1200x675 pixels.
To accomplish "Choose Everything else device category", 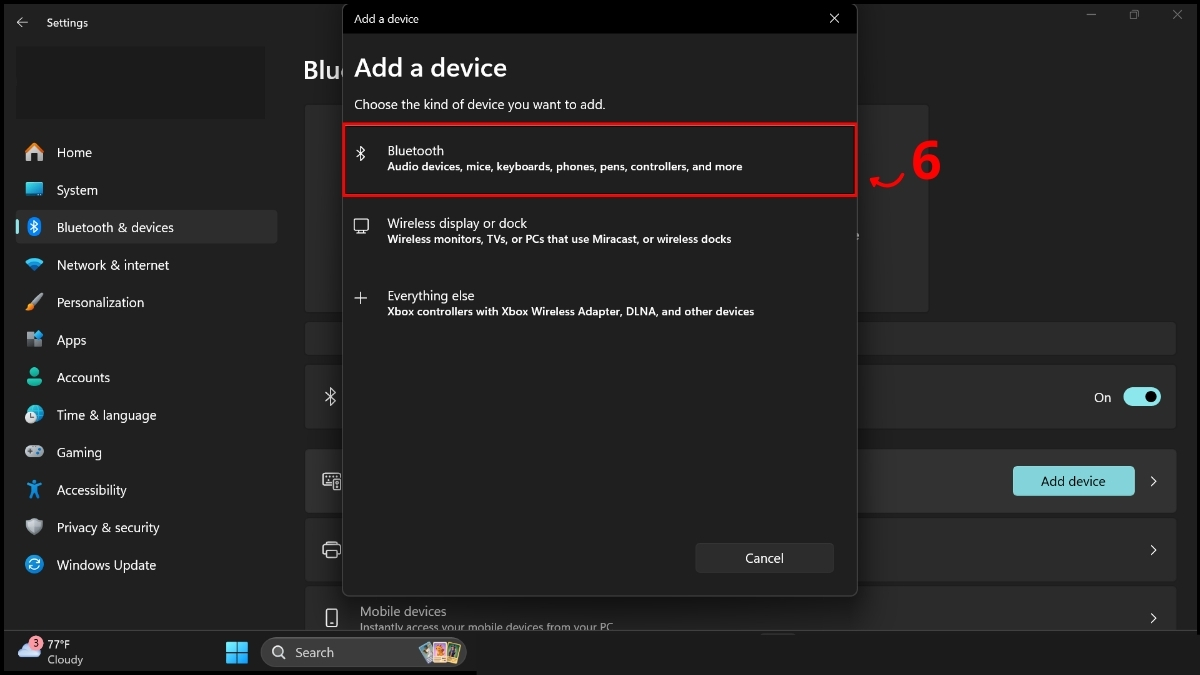I will [599, 302].
